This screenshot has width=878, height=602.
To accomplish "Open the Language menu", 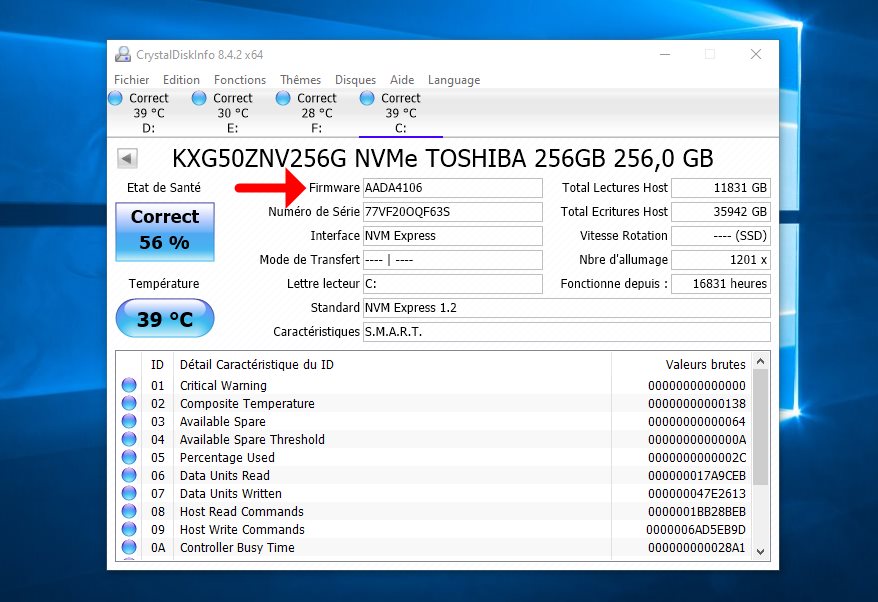I will coord(454,80).
